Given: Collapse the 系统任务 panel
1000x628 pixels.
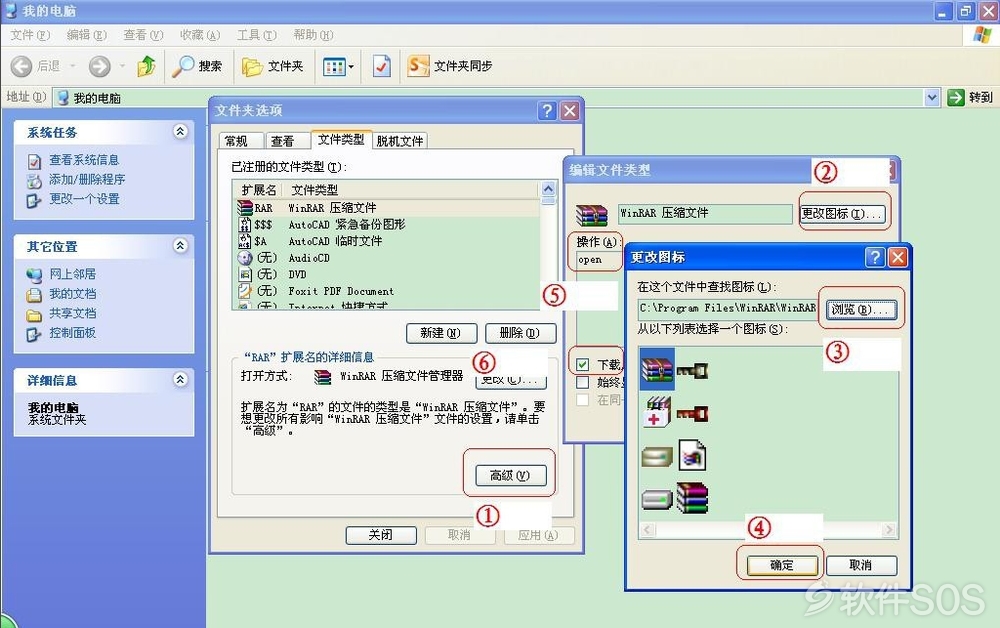Looking at the screenshot, I should (x=180, y=131).
